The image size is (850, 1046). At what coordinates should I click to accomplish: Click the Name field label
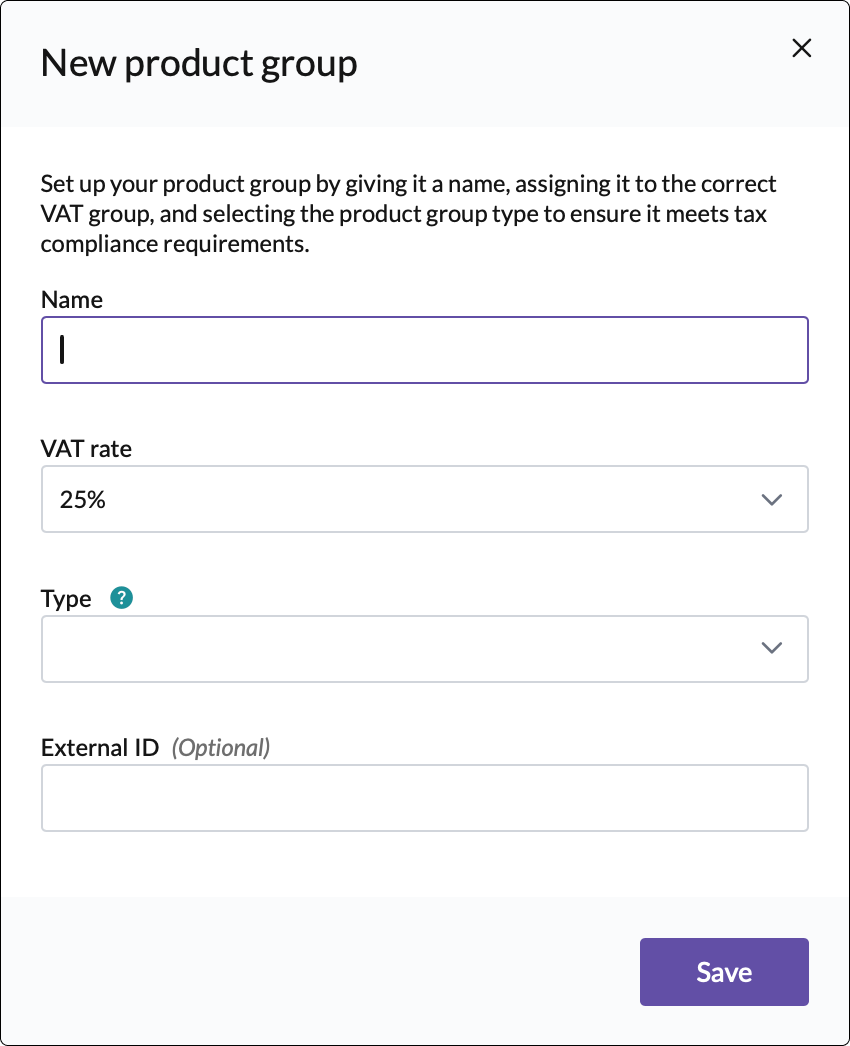tap(72, 299)
